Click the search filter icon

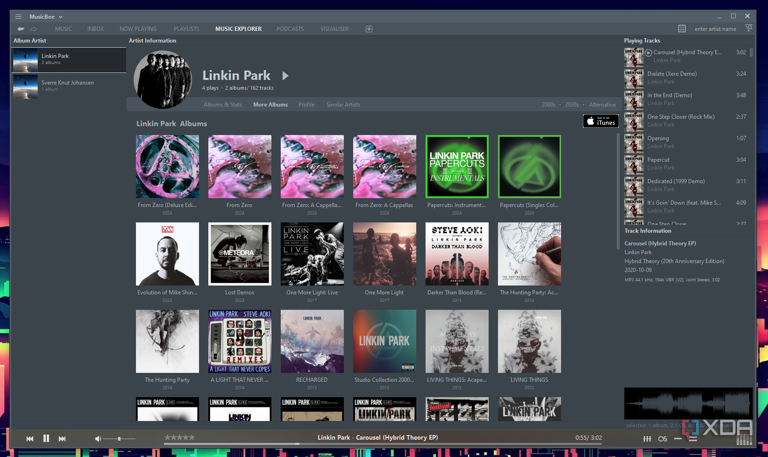749,28
